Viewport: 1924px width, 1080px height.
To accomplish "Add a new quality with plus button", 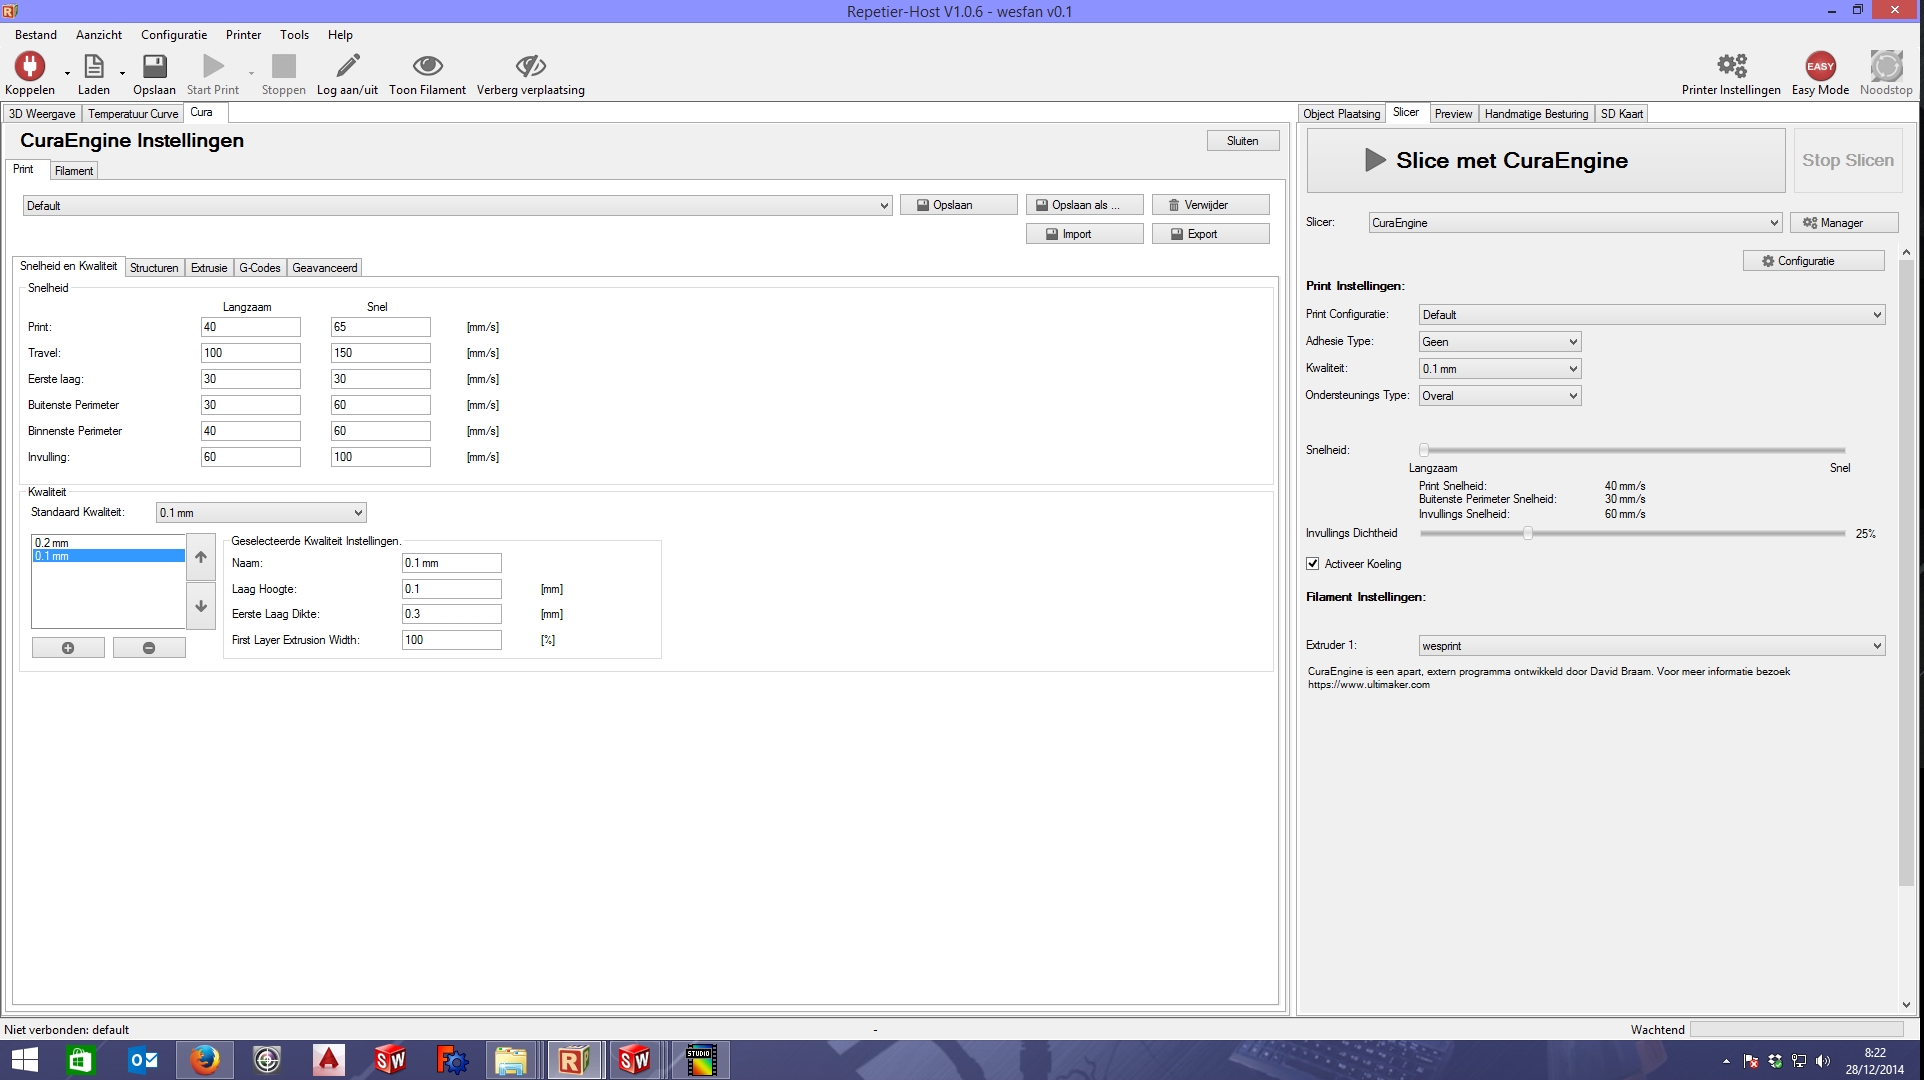I will click(68, 648).
